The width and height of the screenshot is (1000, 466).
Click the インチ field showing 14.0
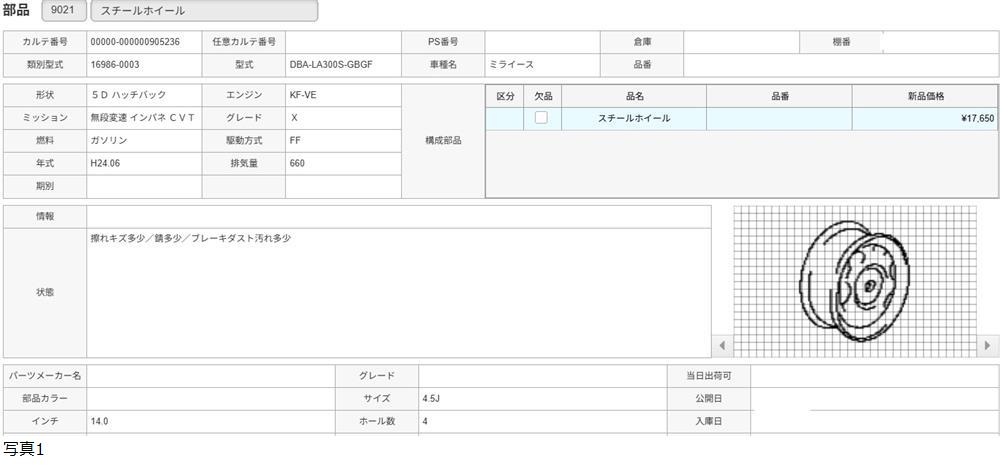pos(210,422)
